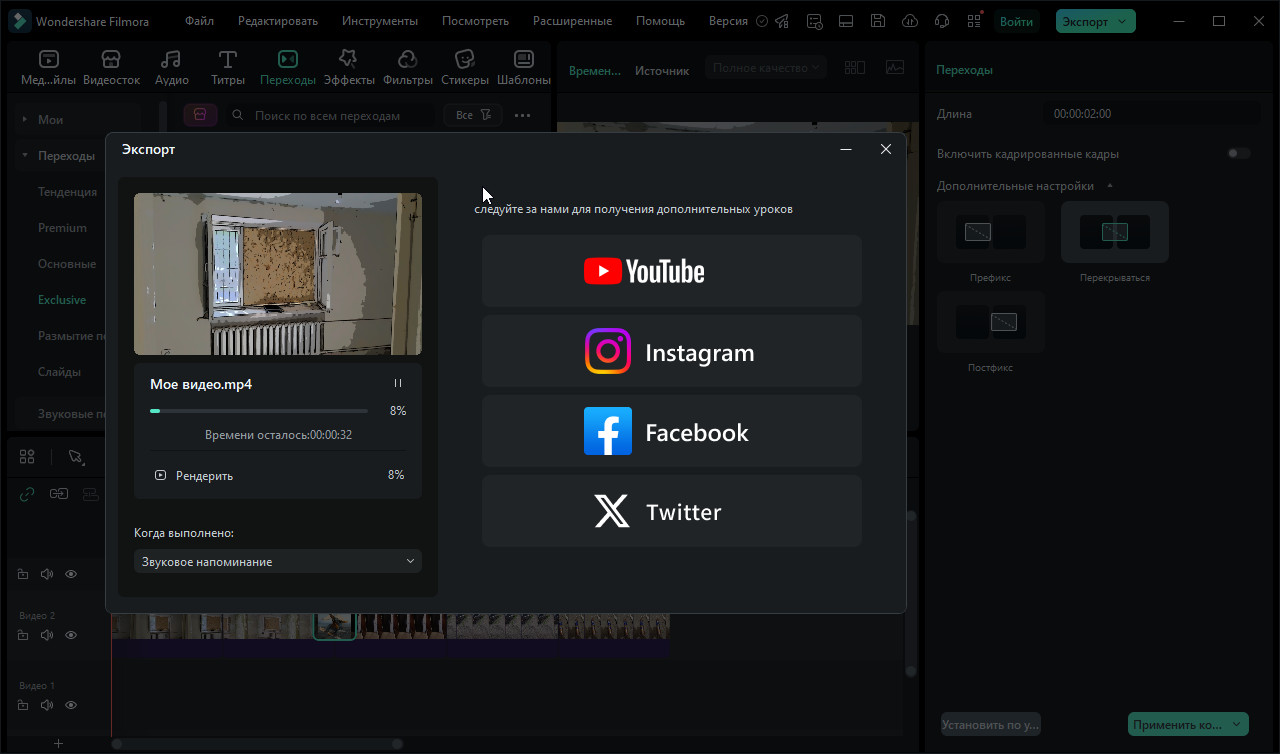
Task: Close the Экспорт dialog
Action: pyautogui.click(x=885, y=149)
